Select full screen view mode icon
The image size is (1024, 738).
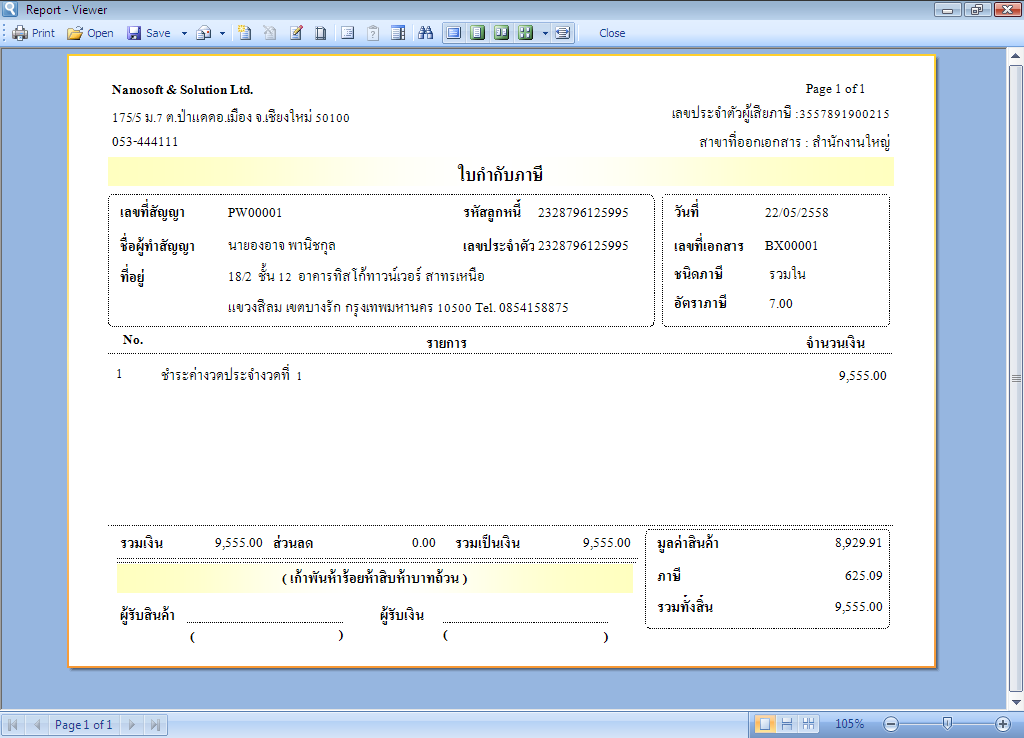pyautogui.click(x=454, y=33)
